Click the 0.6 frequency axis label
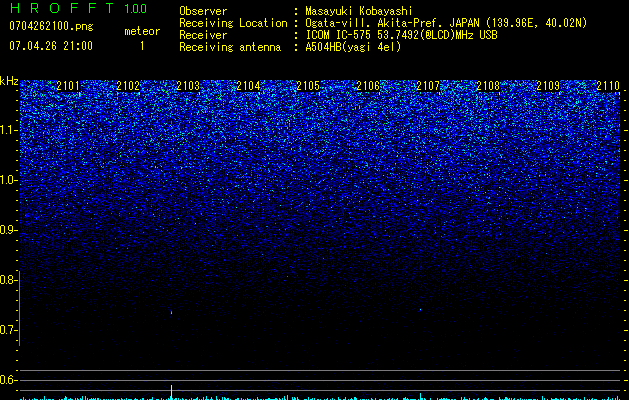 (x=9, y=380)
